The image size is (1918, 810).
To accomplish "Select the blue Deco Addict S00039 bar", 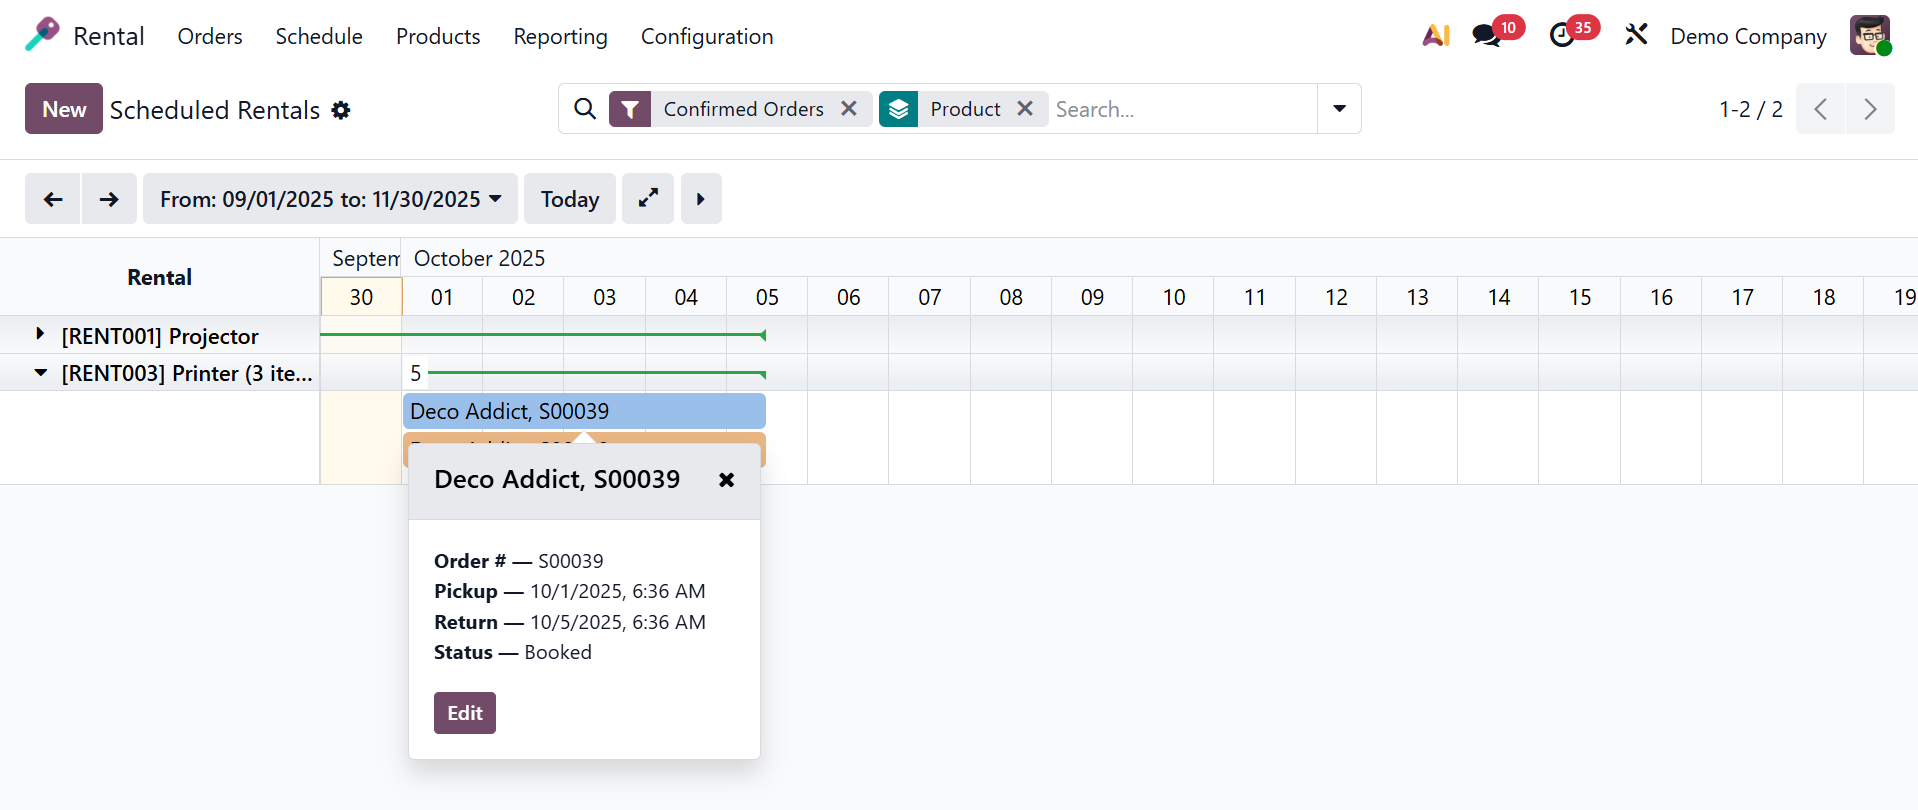I will pyautogui.click(x=584, y=411).
